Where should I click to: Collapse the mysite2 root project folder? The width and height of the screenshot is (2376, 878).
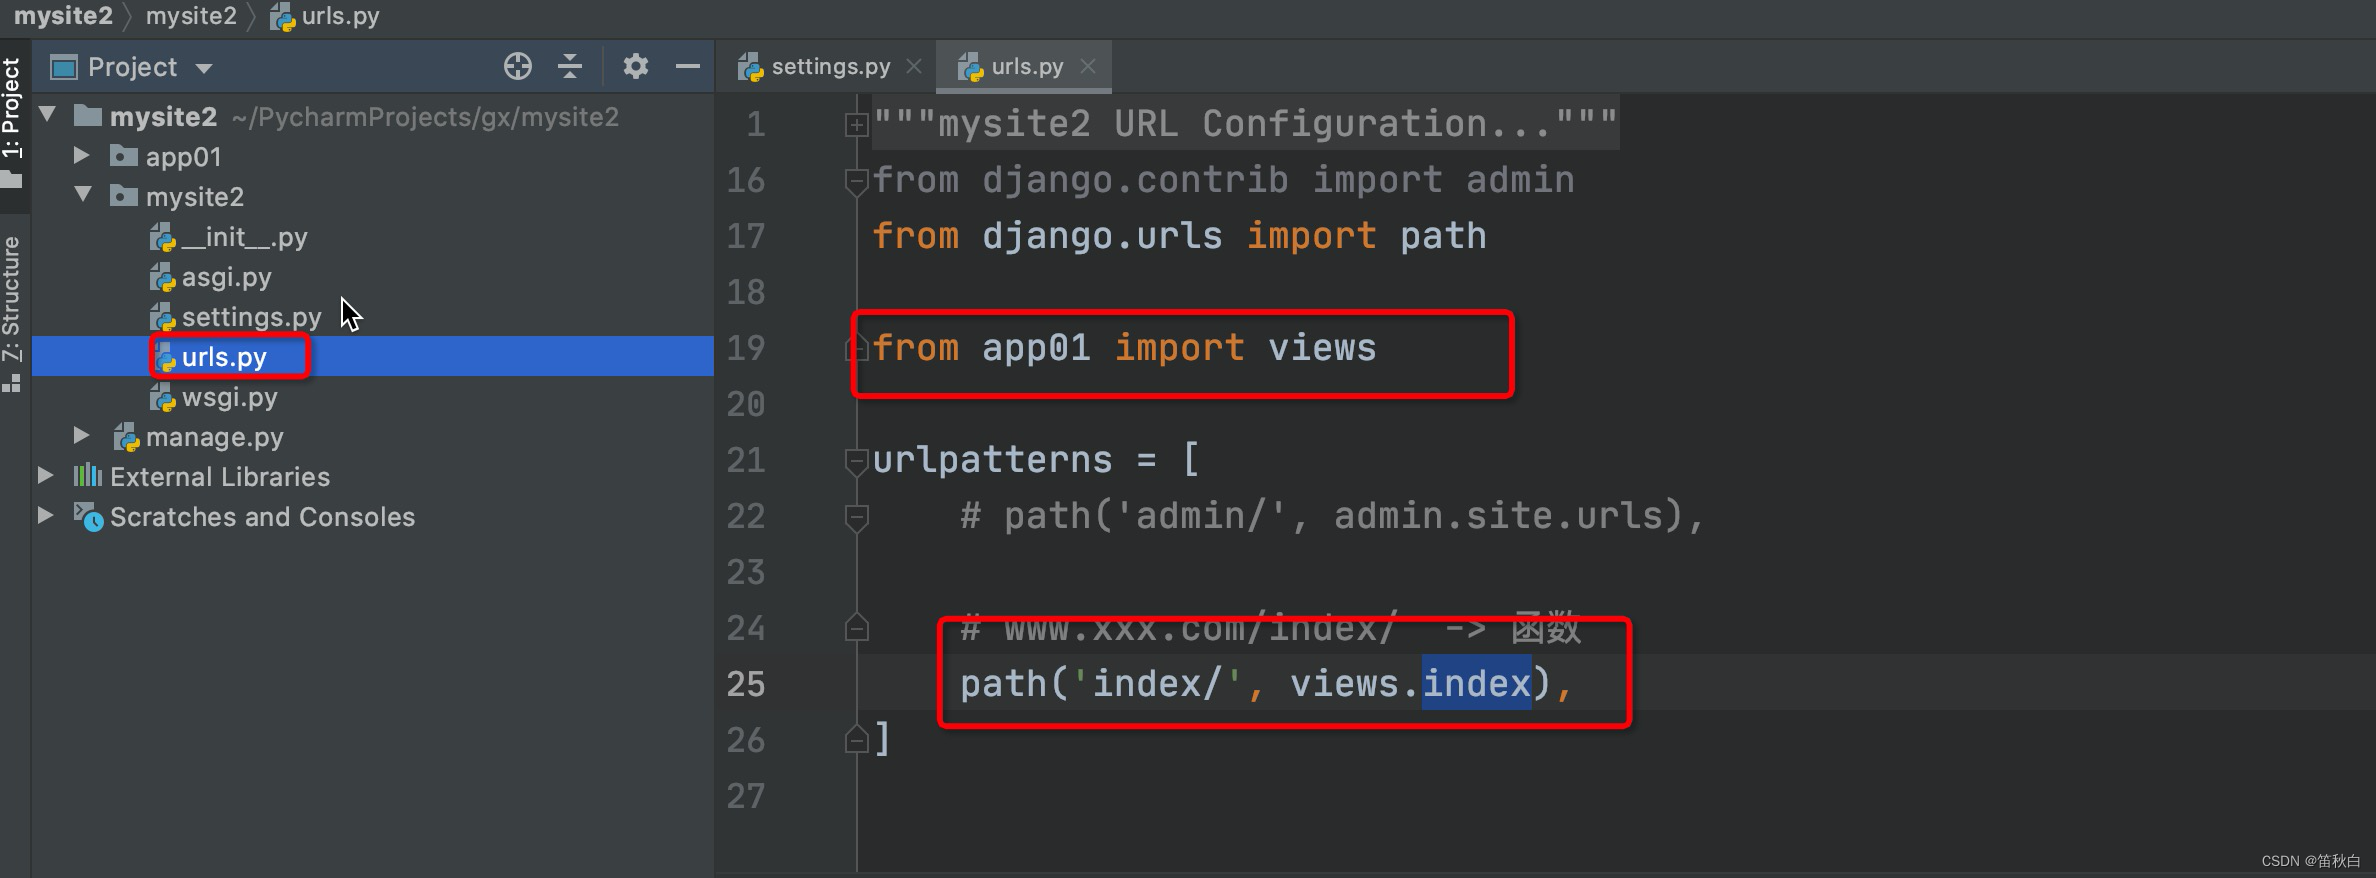coord(47,115)
